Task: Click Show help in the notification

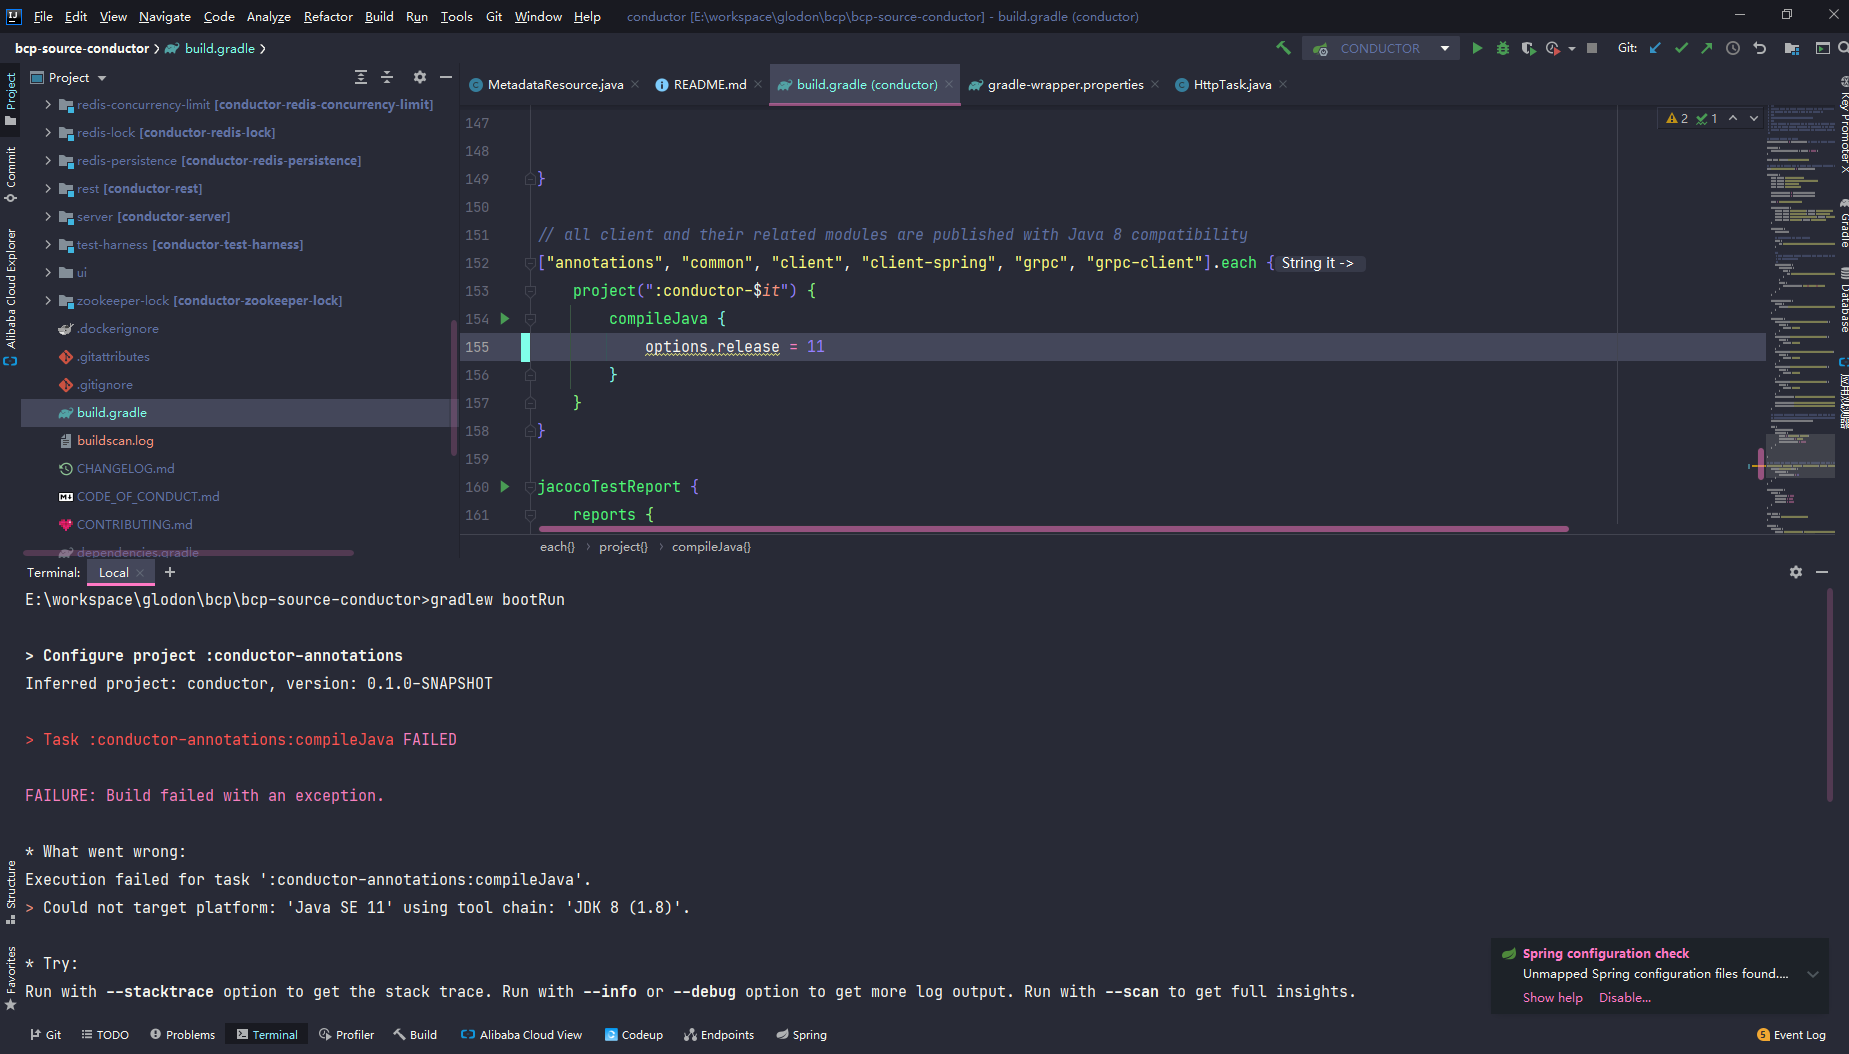Action: coord(1551,997)
